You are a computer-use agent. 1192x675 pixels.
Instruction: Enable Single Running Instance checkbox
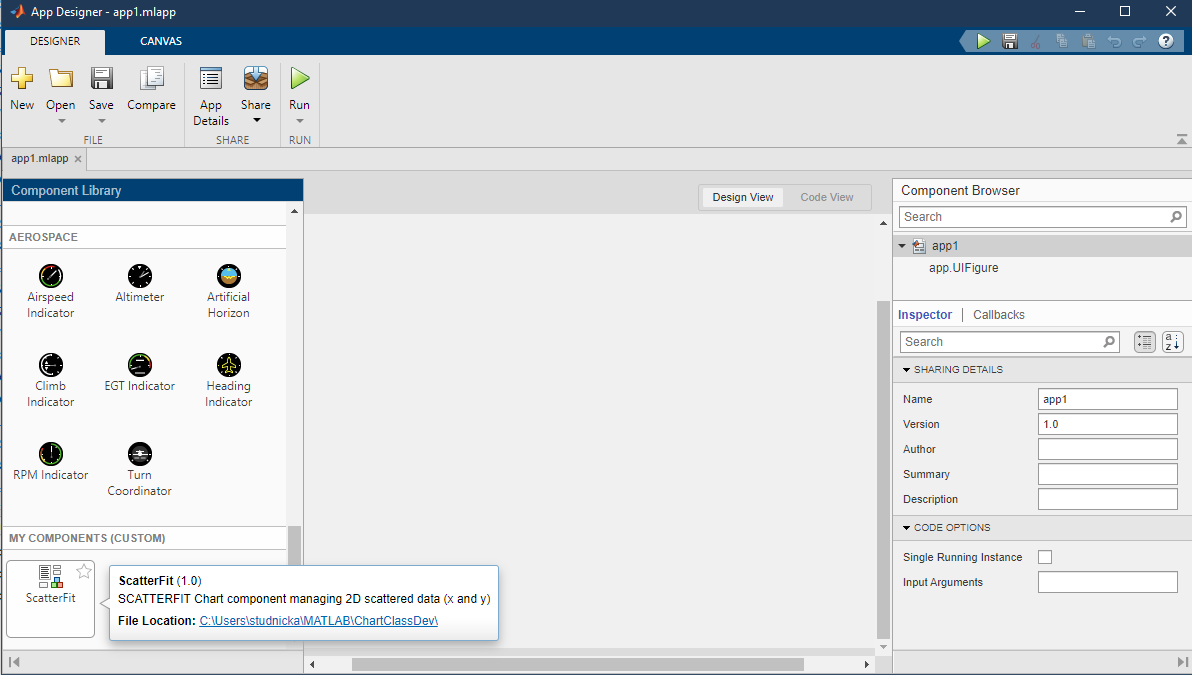[x=1045, y=557]
